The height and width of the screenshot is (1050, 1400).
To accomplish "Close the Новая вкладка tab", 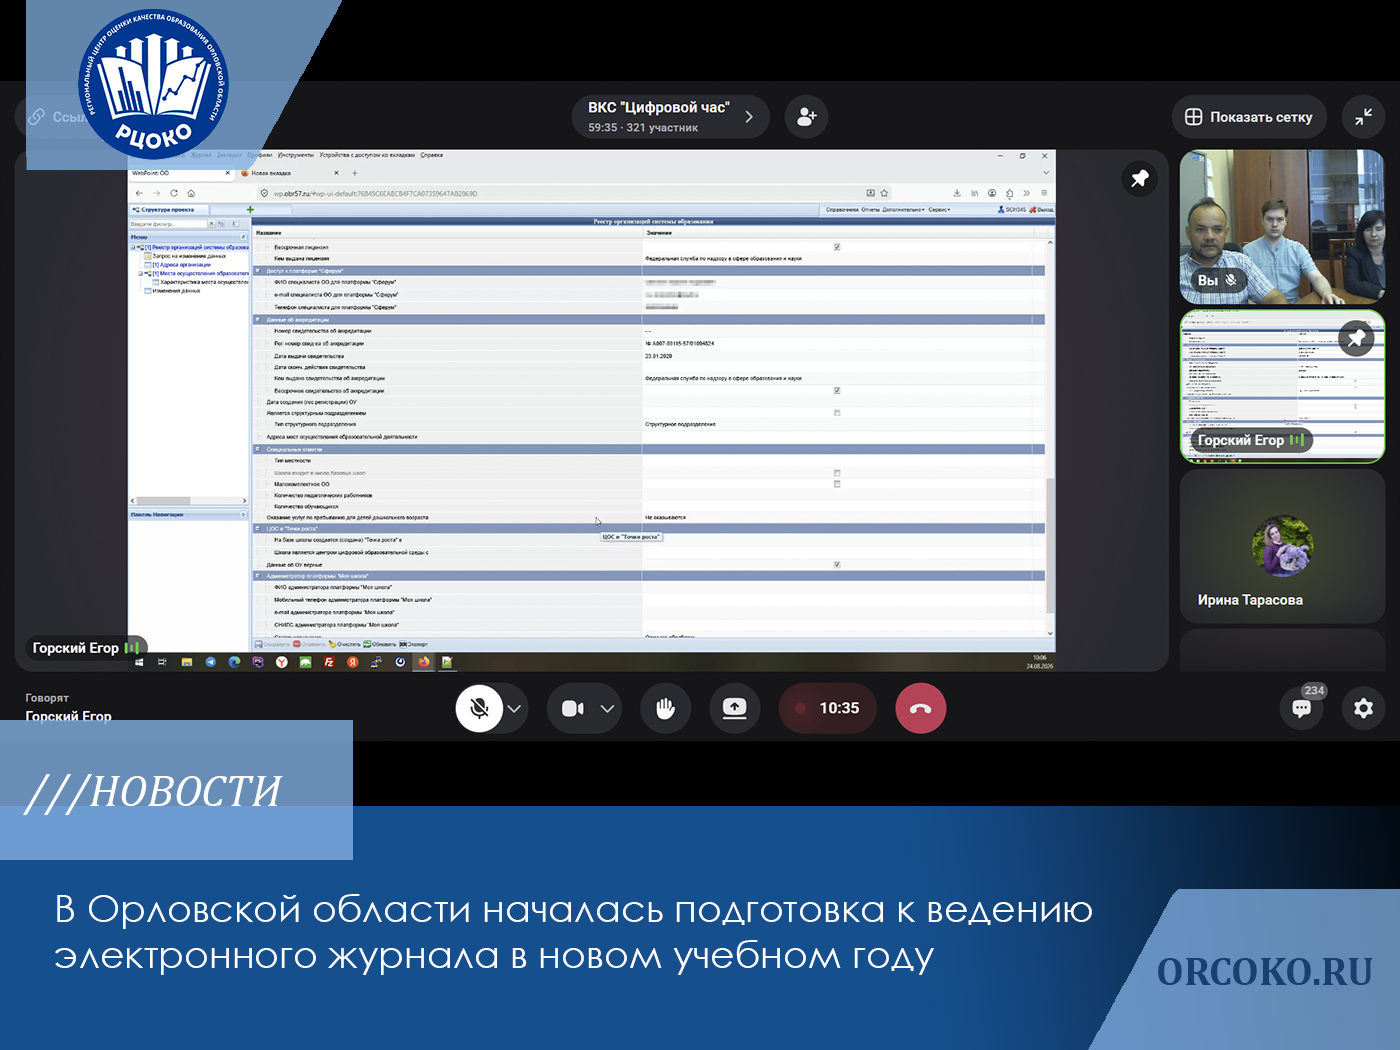I will [336, 173].
